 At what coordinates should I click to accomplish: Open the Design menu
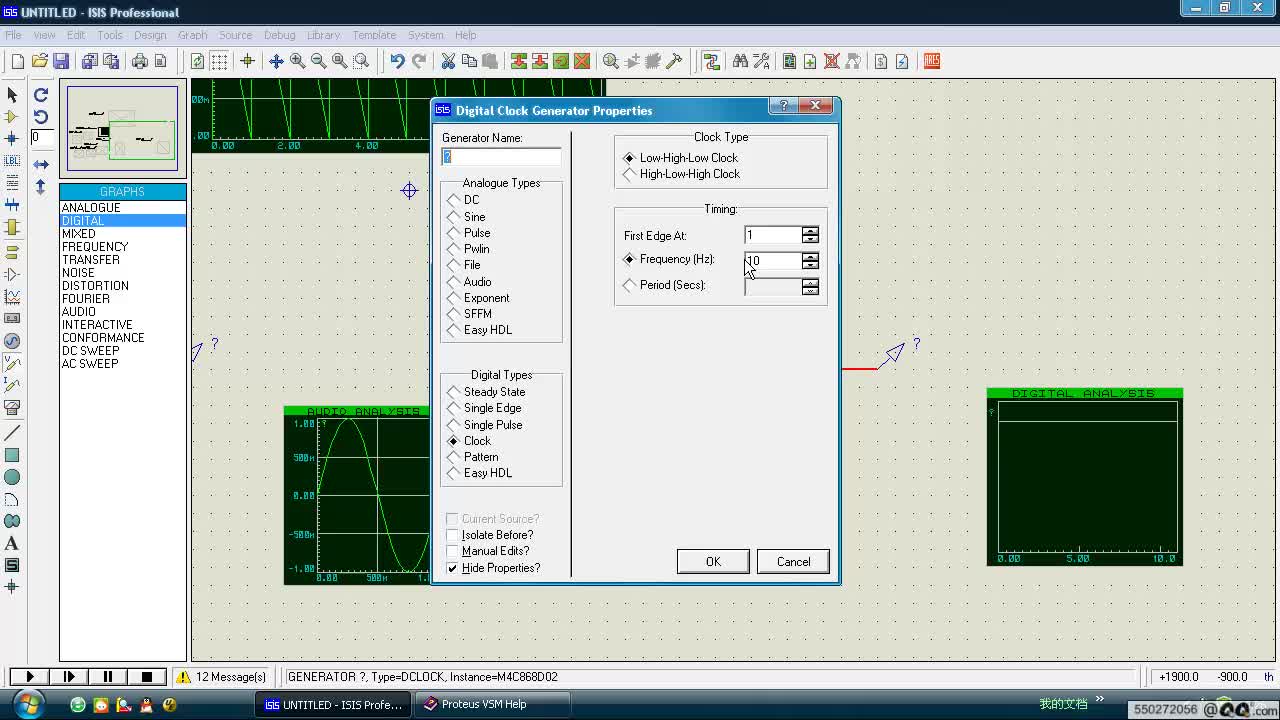pos(150,35)
